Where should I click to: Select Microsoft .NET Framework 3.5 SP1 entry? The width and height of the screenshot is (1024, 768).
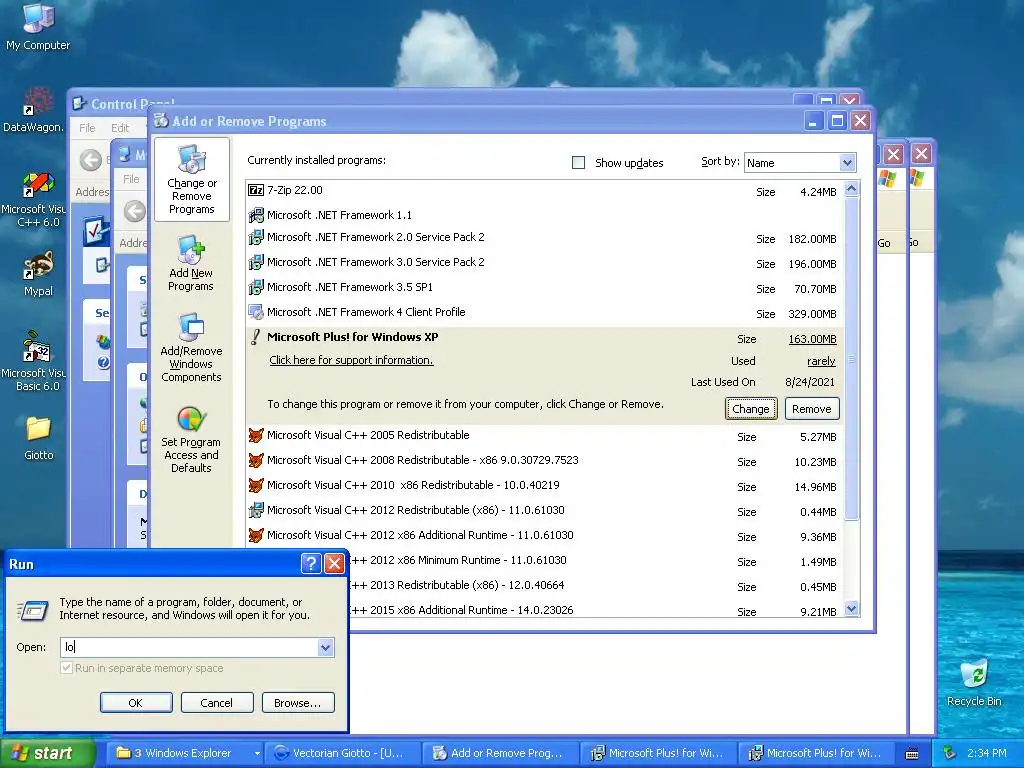(545, 287)
